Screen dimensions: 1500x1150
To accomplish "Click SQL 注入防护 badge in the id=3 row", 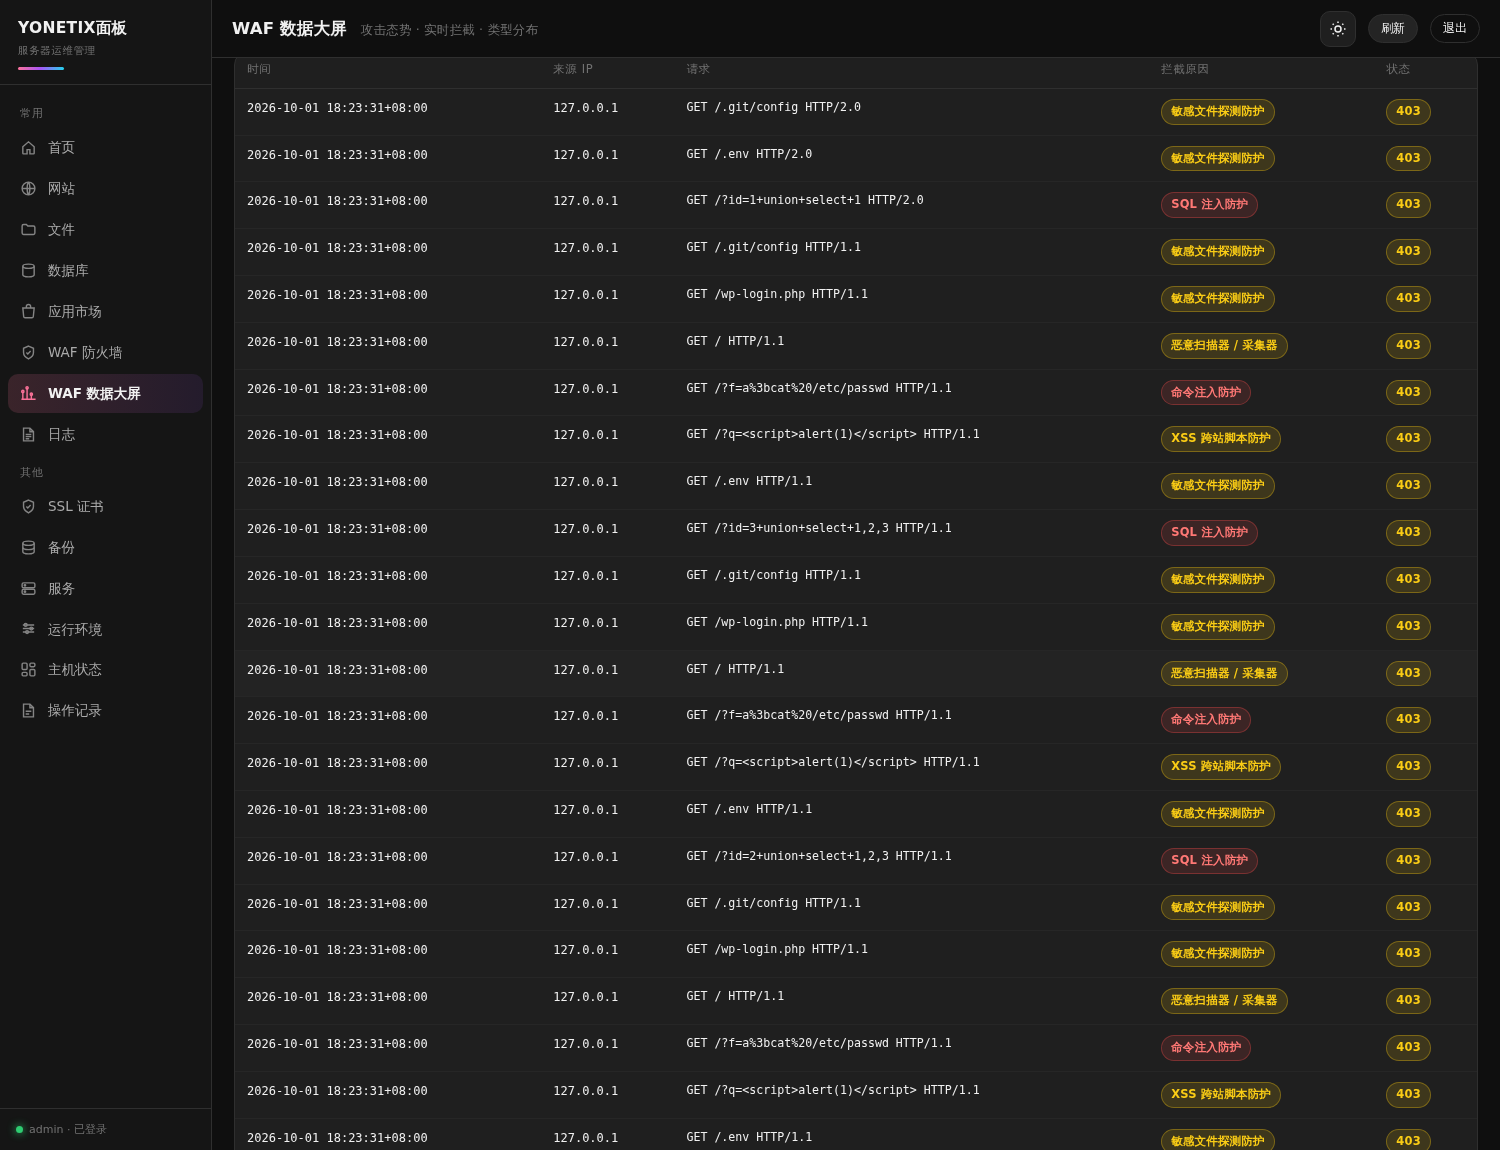I will point(1209,533).
